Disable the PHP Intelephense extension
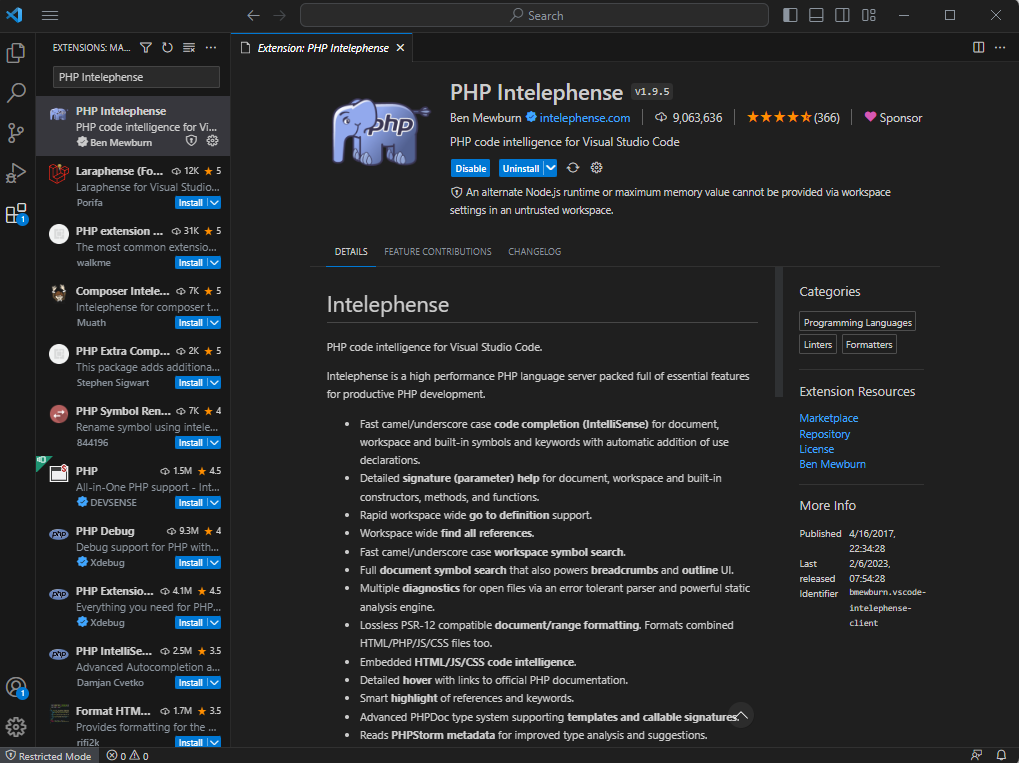This screenshot has height=763, width=1019. (x=471, y=168)
